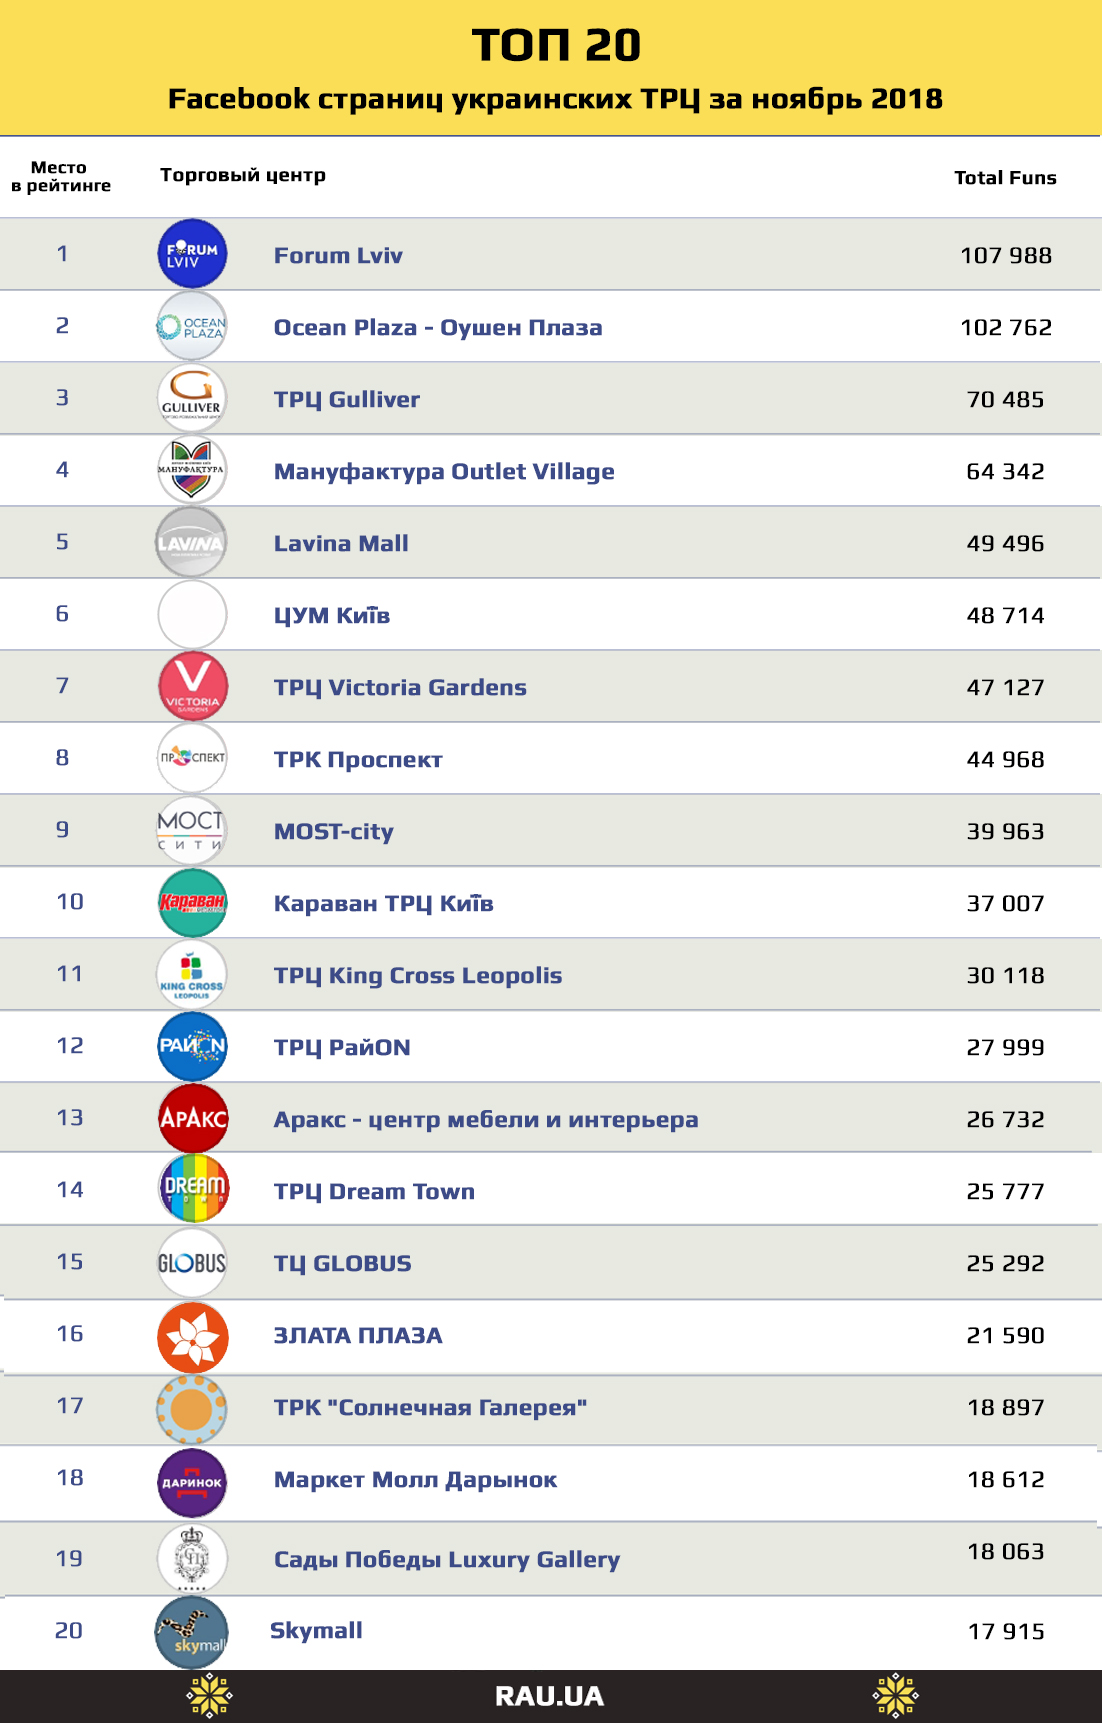Click the Злата Плаза orange flower logo
1102x1723 pixels.
[x=193, y=1337]
